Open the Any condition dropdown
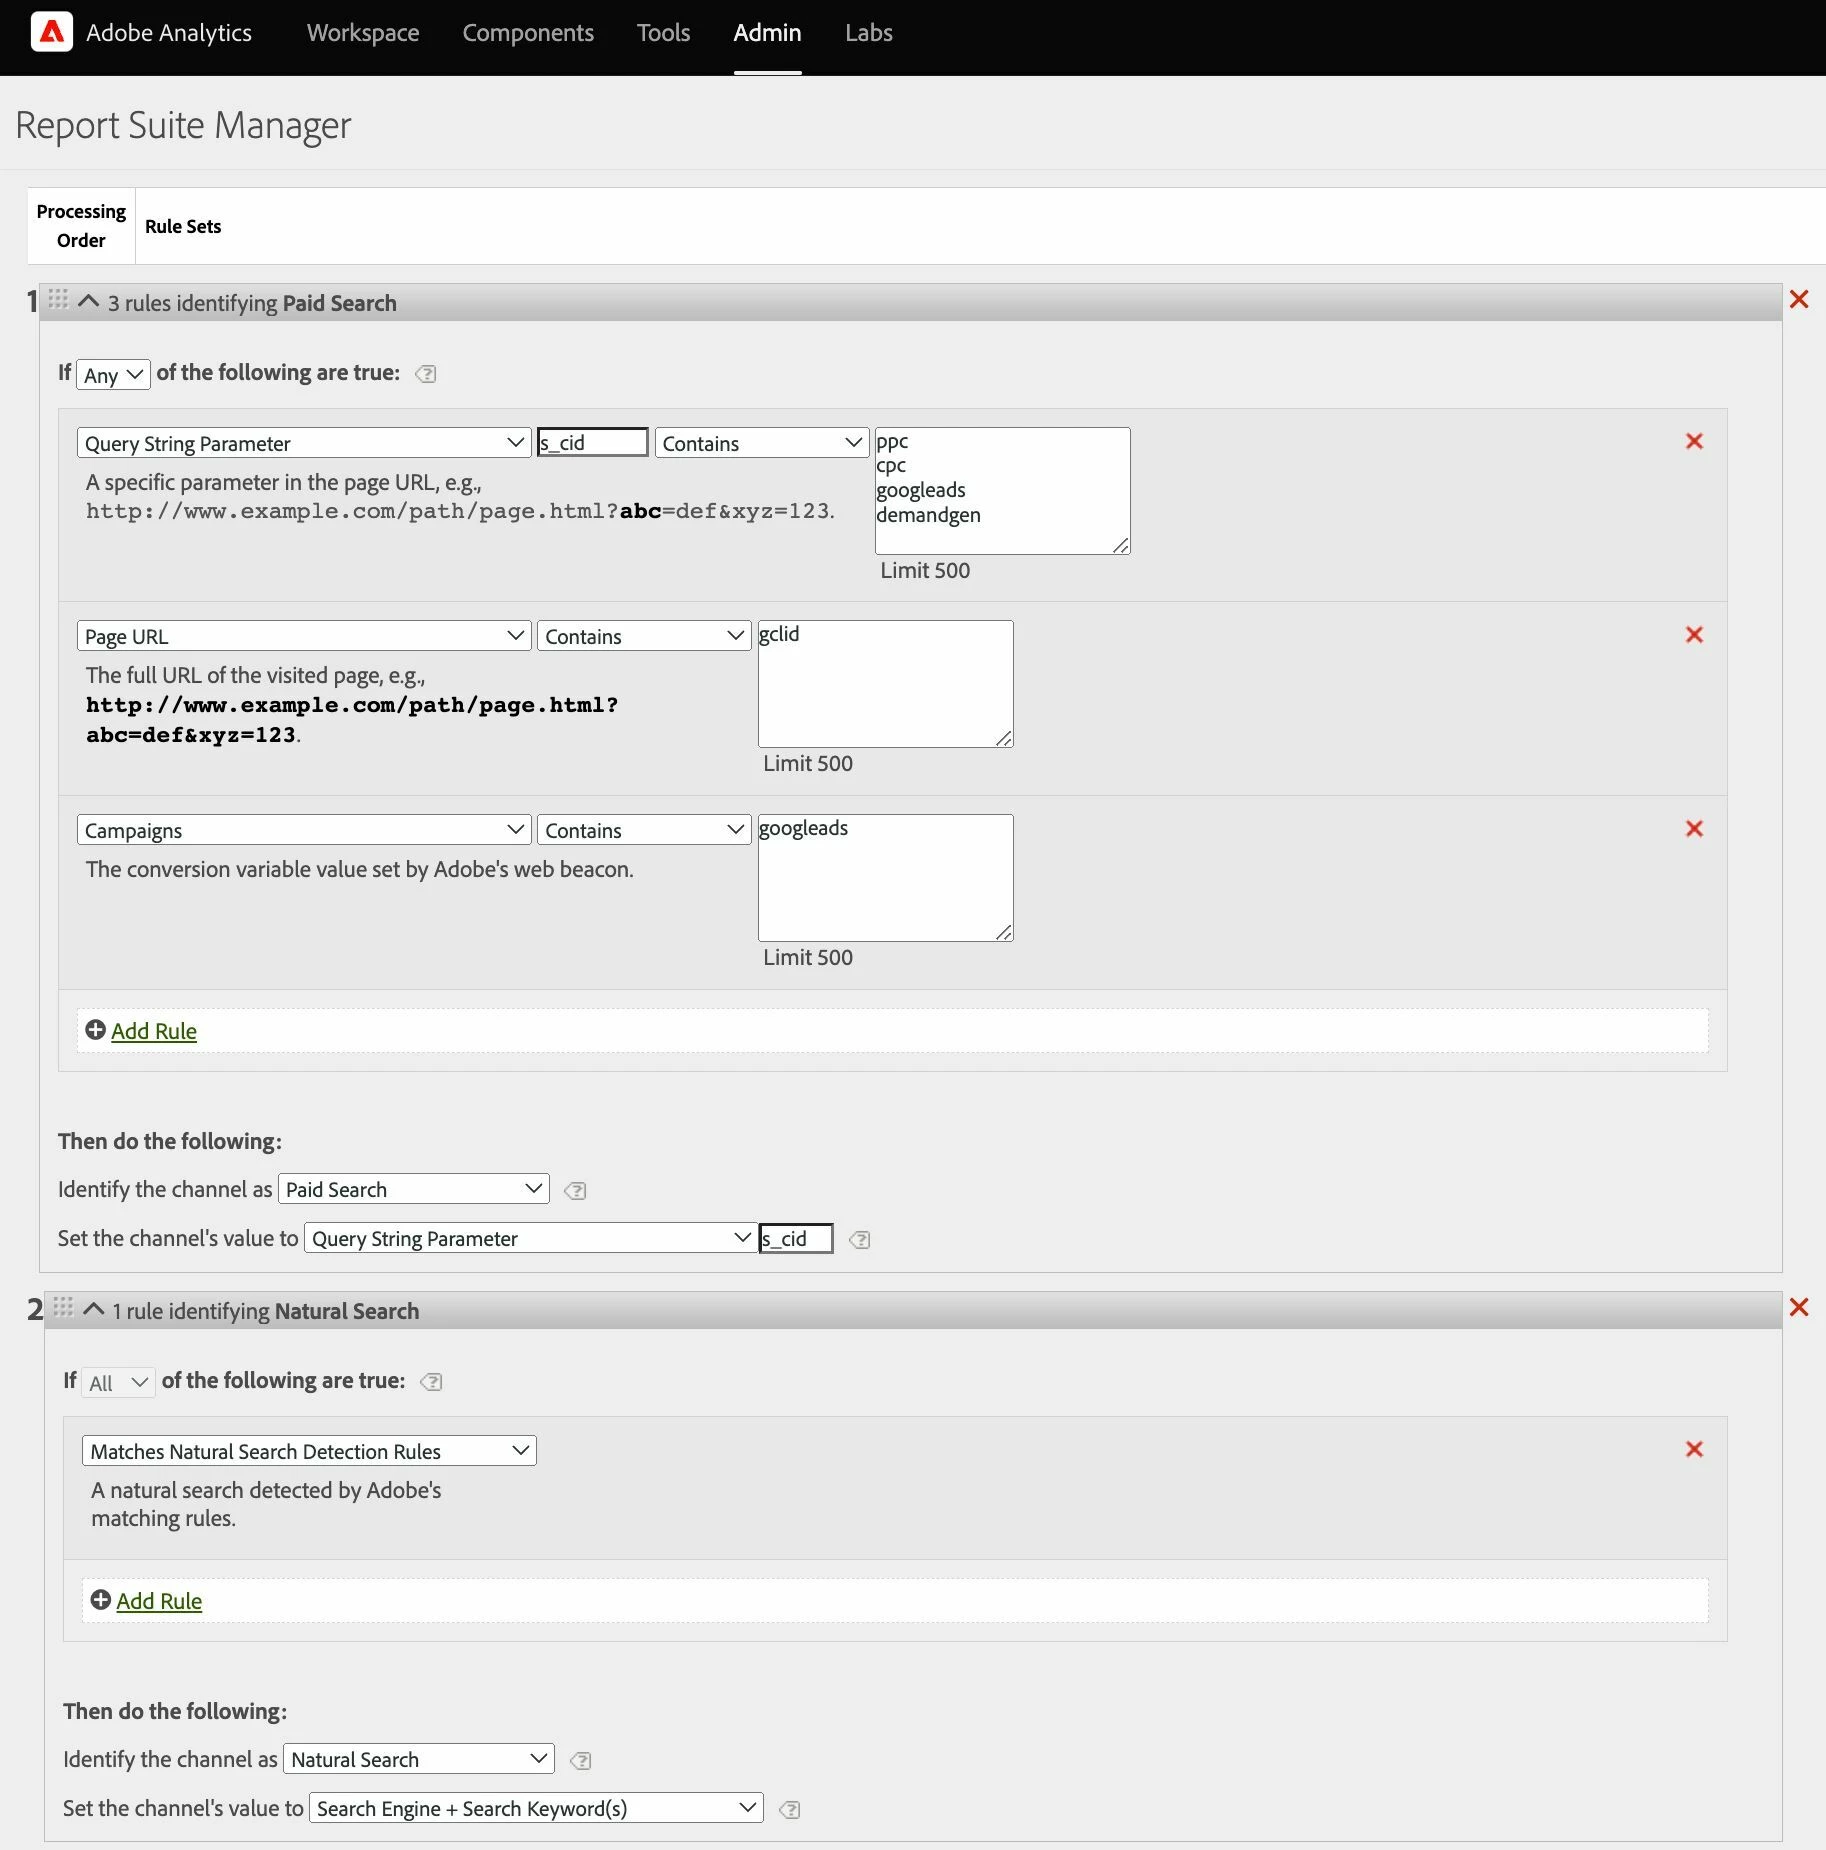The width and height of the screenshot is (1826, 1850). click(x=113, y=375)
